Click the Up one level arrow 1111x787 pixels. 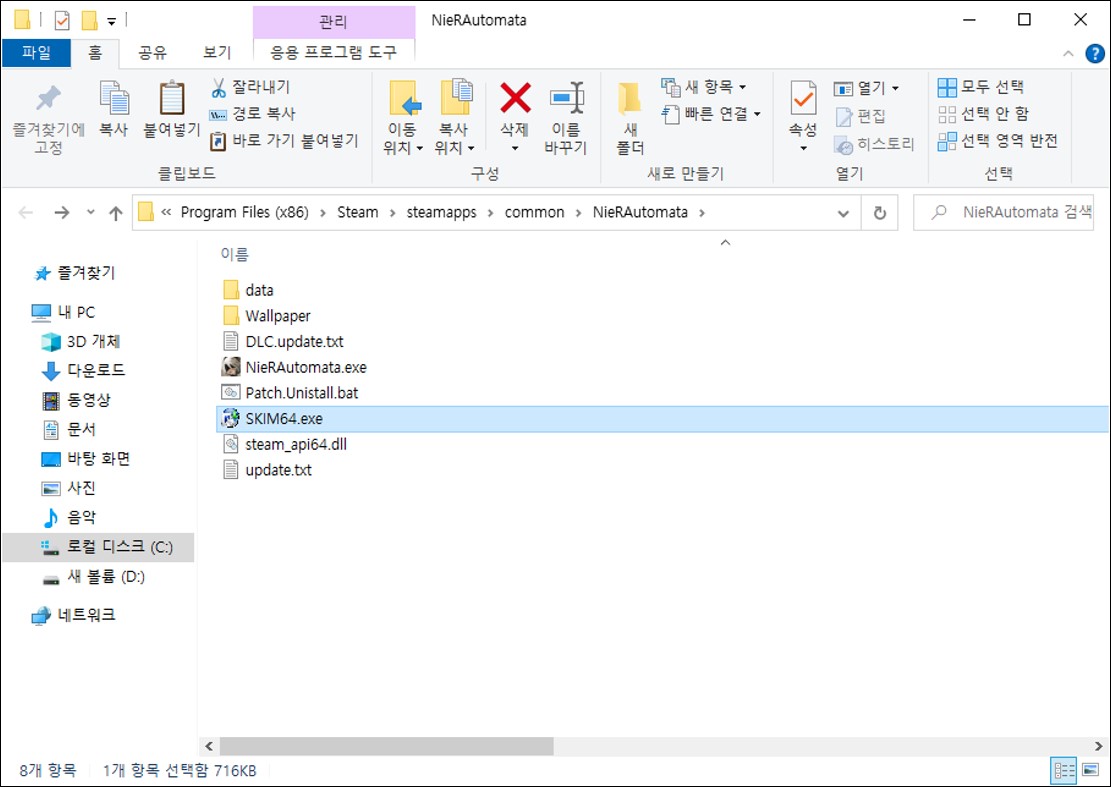point(115,213)
